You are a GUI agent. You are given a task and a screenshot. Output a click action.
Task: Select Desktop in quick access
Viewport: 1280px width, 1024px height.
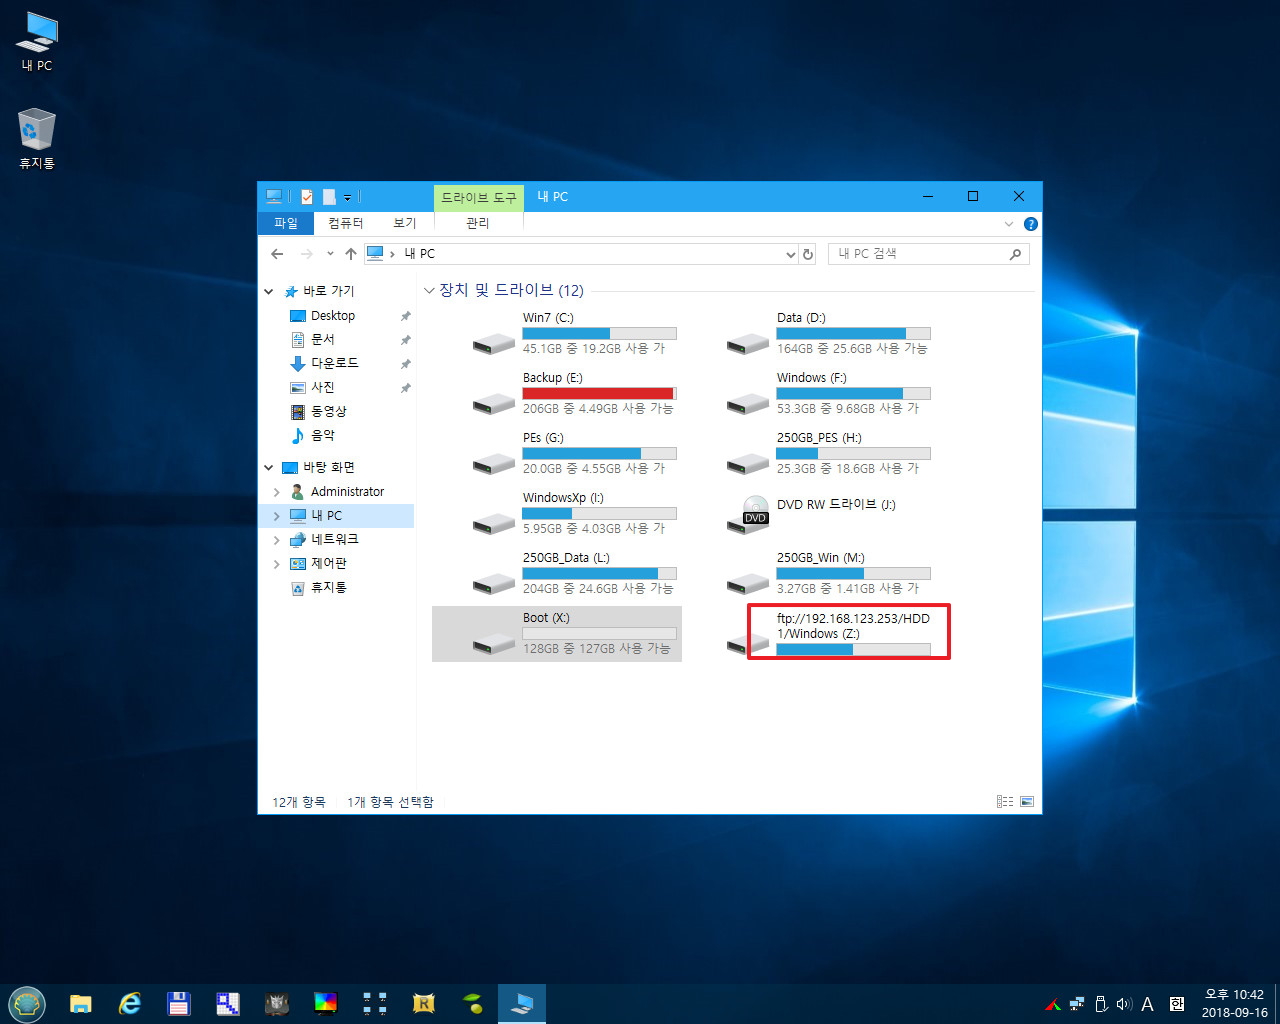[333, 316]
